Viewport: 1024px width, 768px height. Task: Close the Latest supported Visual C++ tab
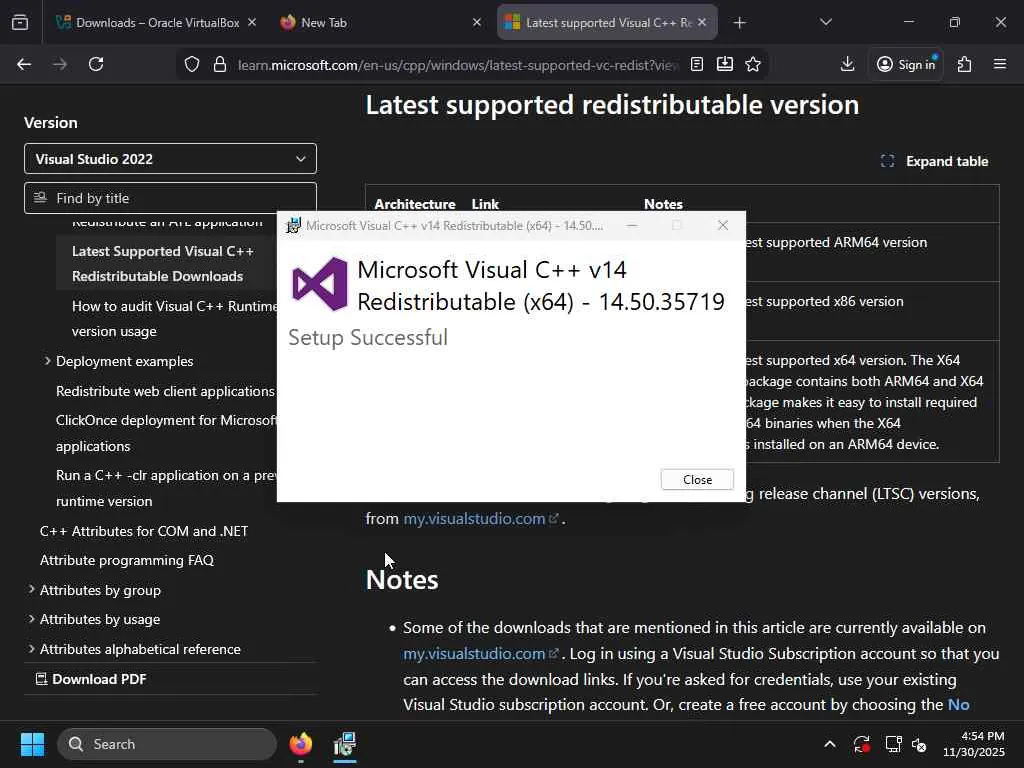pos(702,22)
